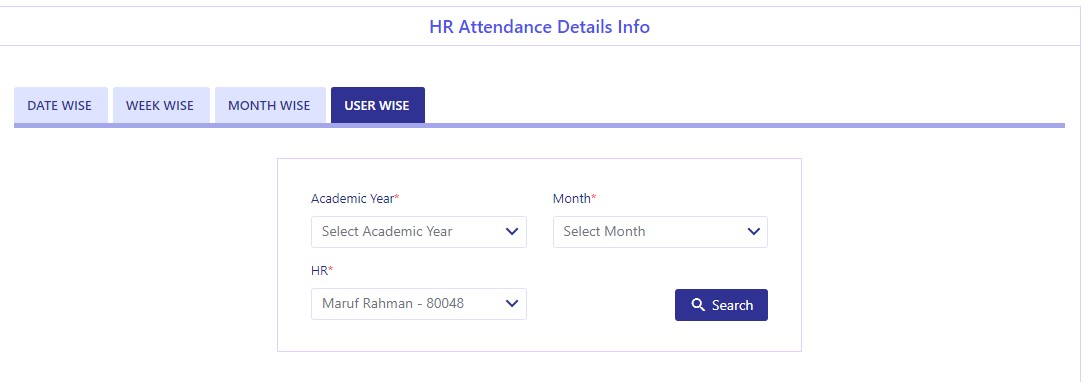Click the 'Select Academic Year' placeholder text
Viewport: 1084px width, 382px height.
(387, 231)
